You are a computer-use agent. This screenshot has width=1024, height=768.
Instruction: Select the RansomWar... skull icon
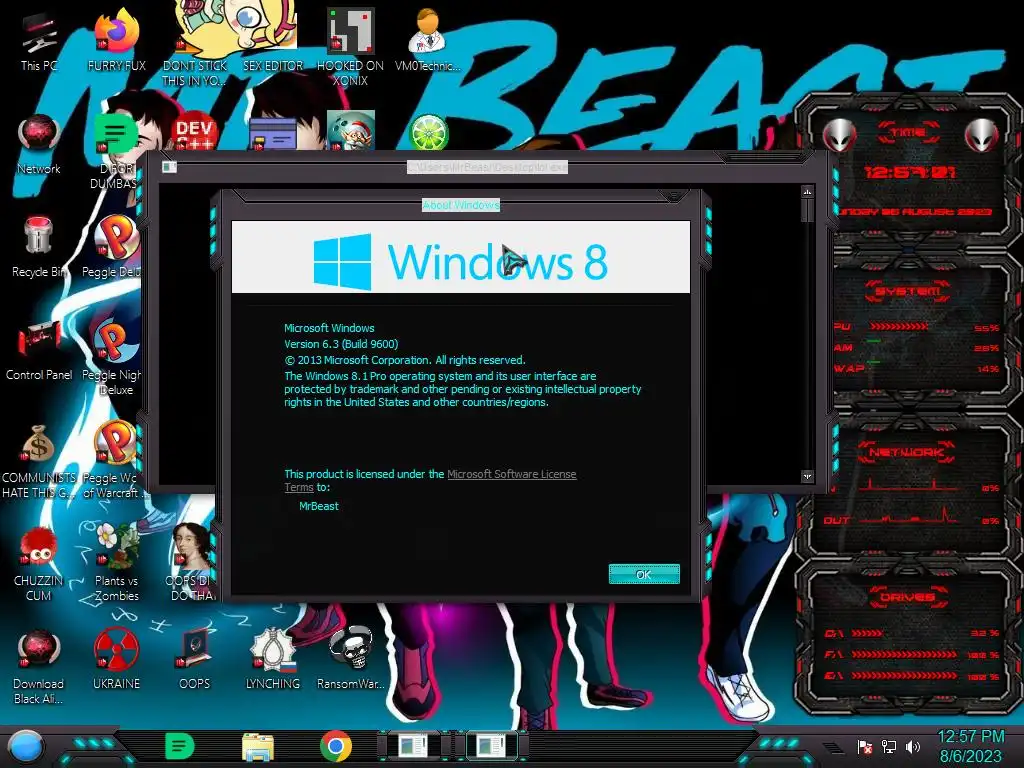(351, 658)
